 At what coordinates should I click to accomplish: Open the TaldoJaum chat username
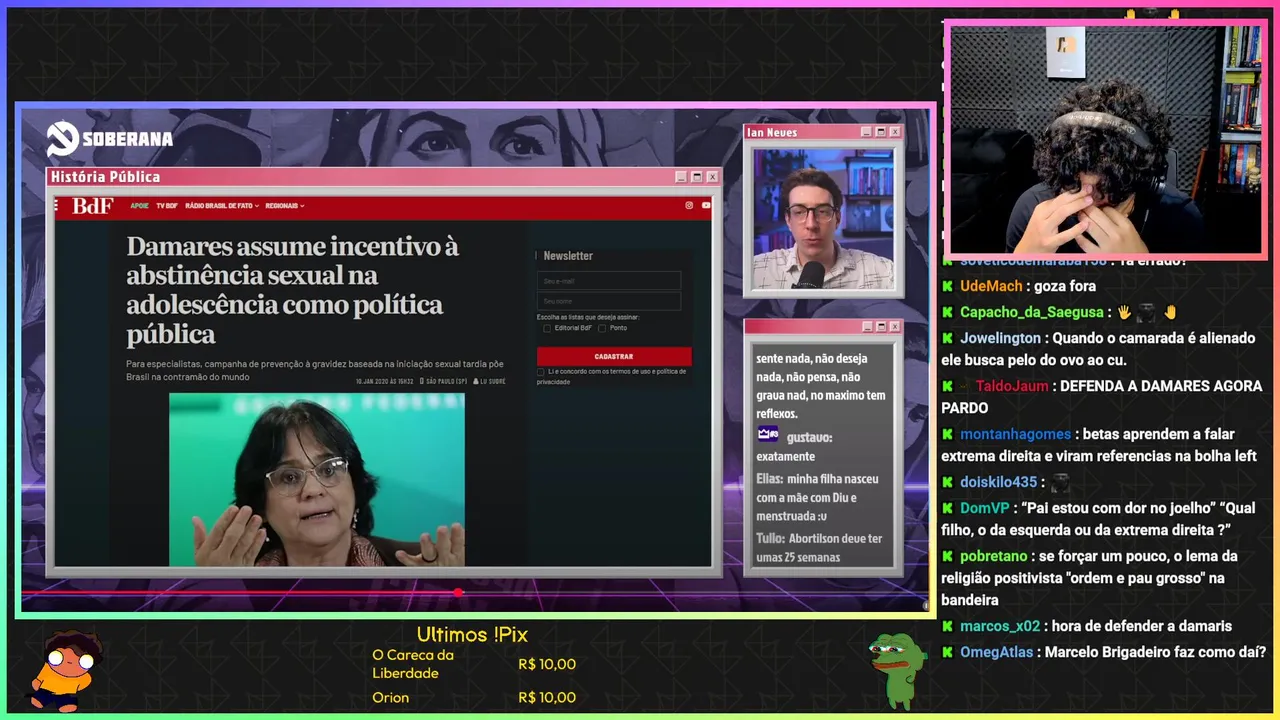point(1012,386)
